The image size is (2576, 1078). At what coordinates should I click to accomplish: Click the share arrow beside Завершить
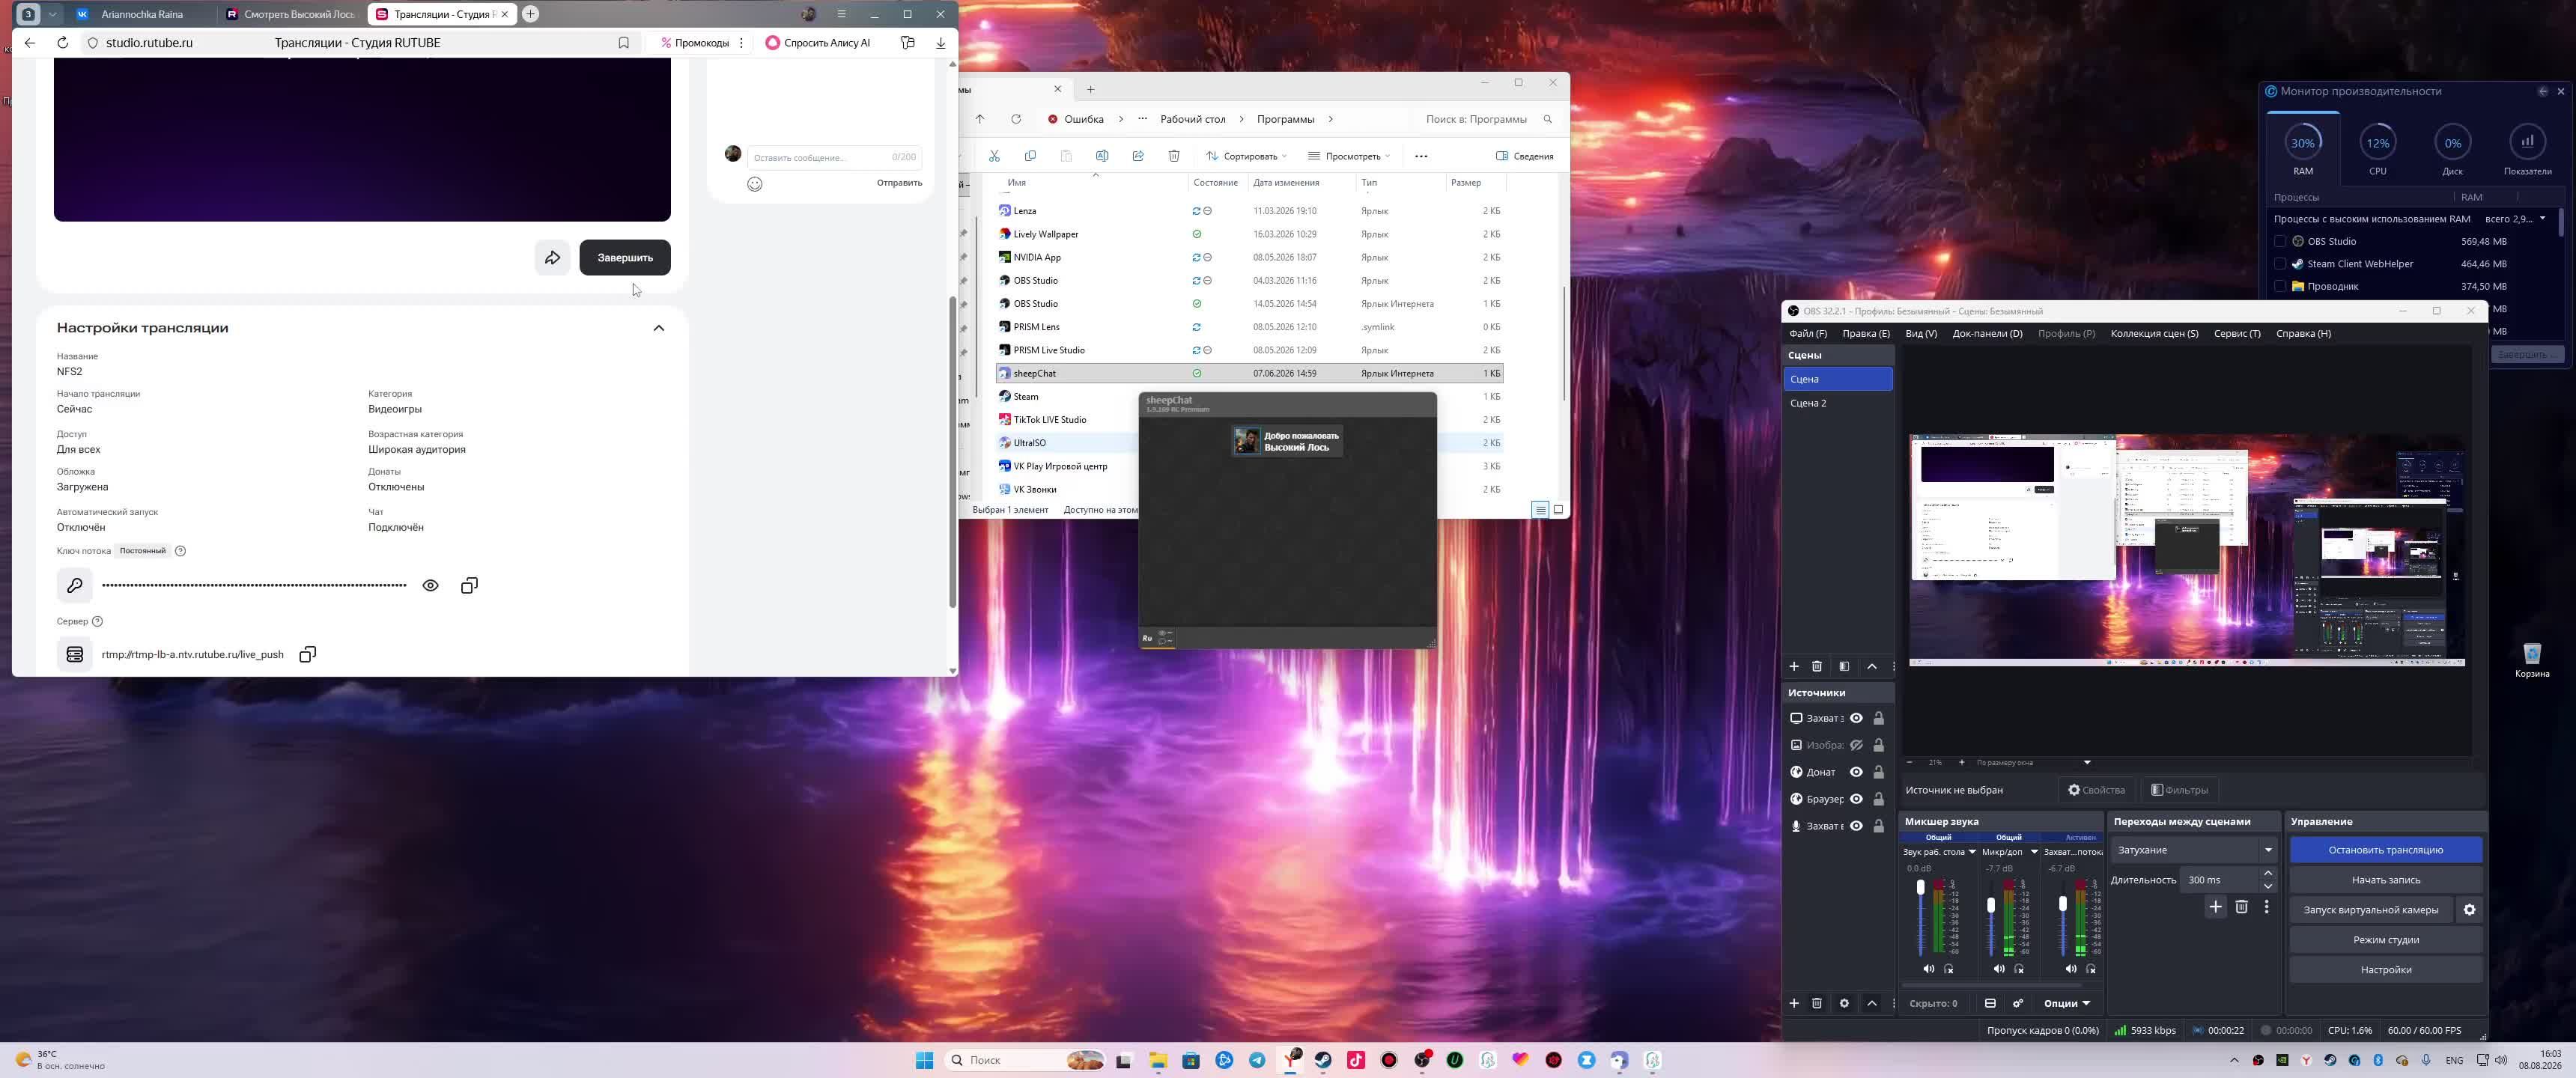pos(552,258)
